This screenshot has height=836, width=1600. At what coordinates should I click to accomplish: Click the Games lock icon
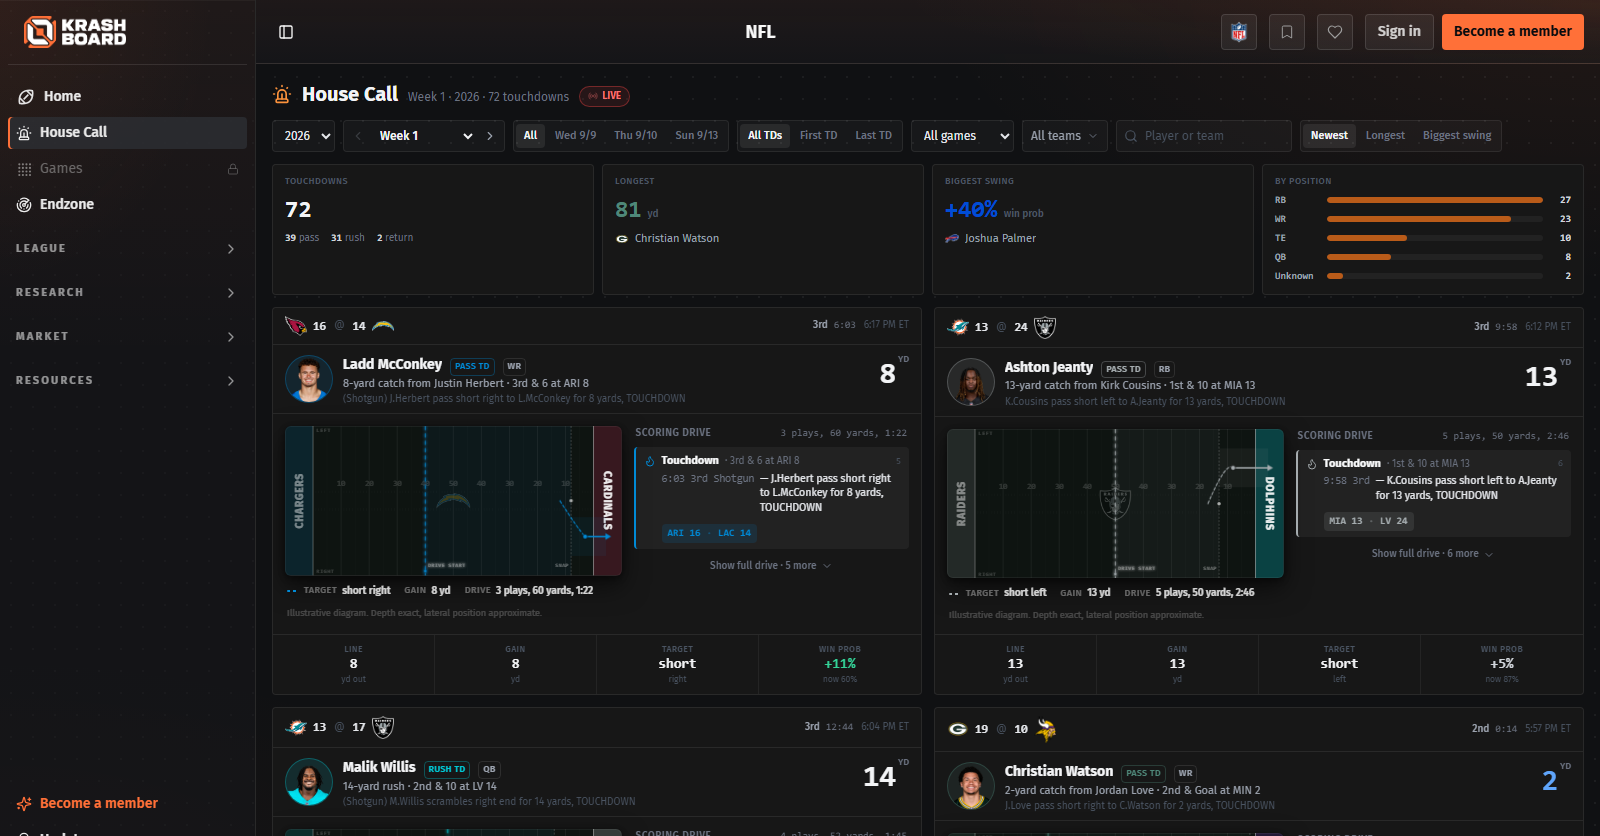pyautogui.click(x=233, y=169)
